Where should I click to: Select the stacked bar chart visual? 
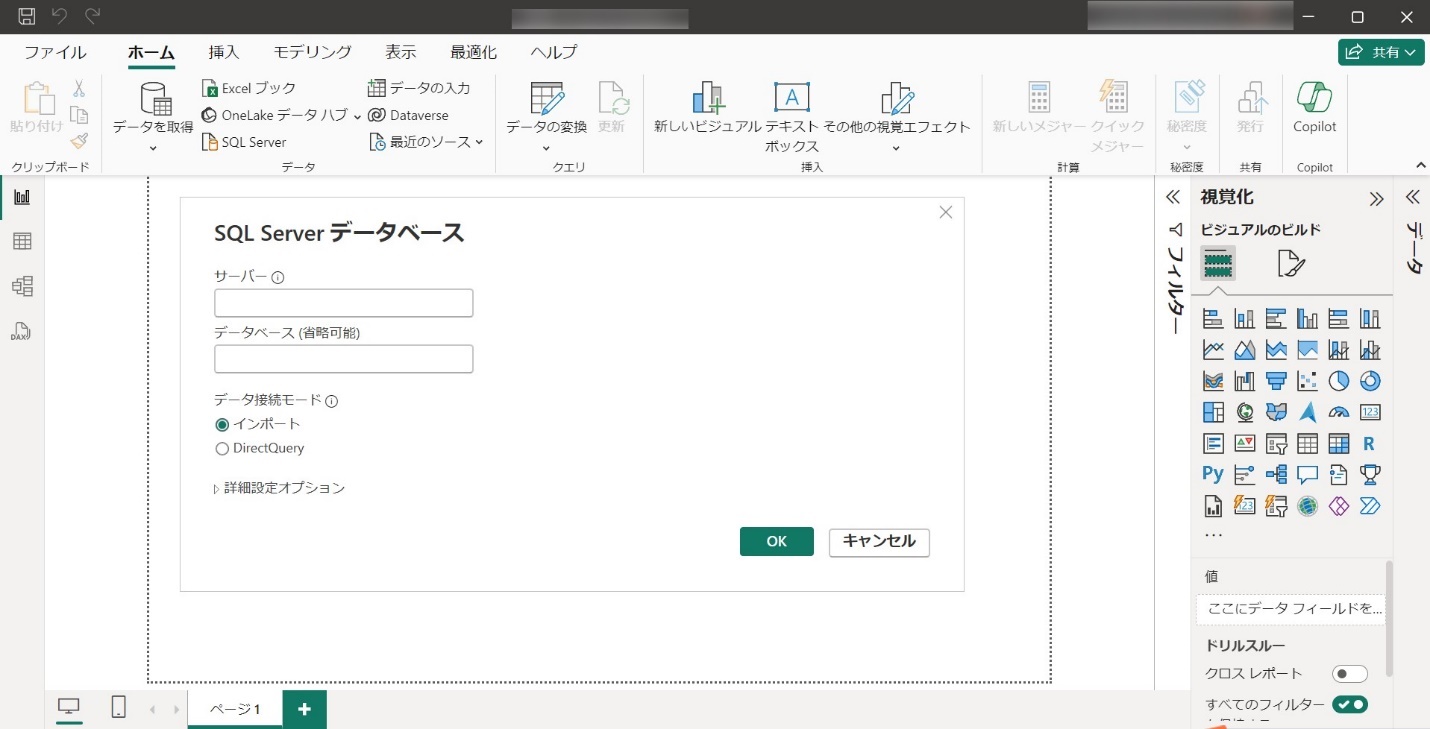click(x=1213, y=319)
